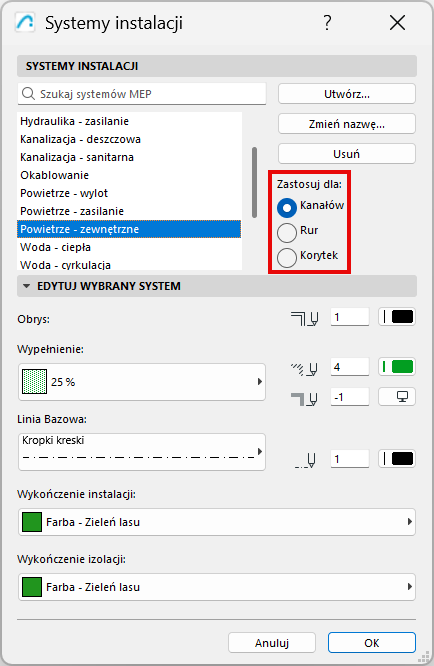This screenshot has height=666, width=434.
Task: Select Kanalizacja - sanitarna in the list
Action: click(129, 157)
